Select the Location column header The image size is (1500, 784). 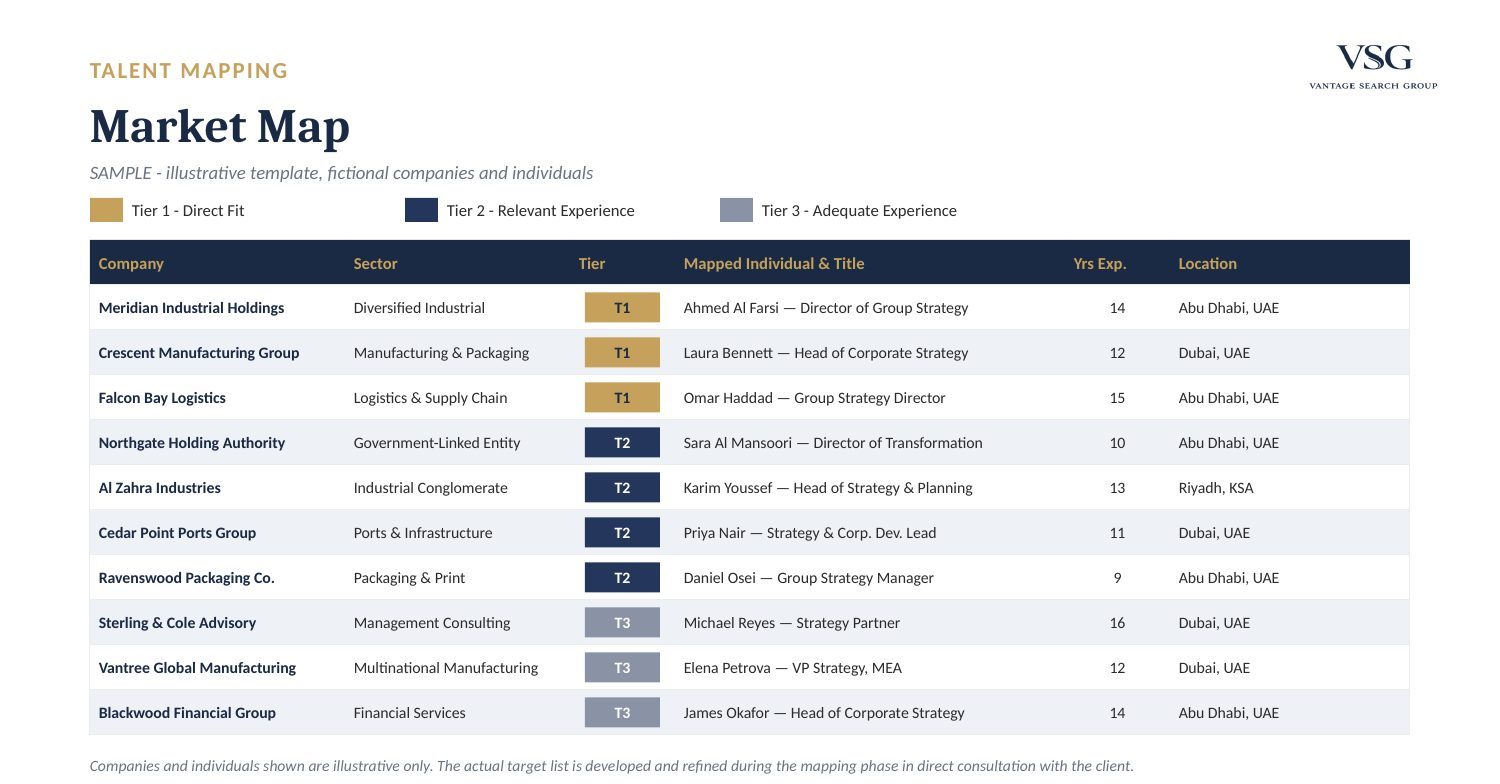[x=1207, y=264]
